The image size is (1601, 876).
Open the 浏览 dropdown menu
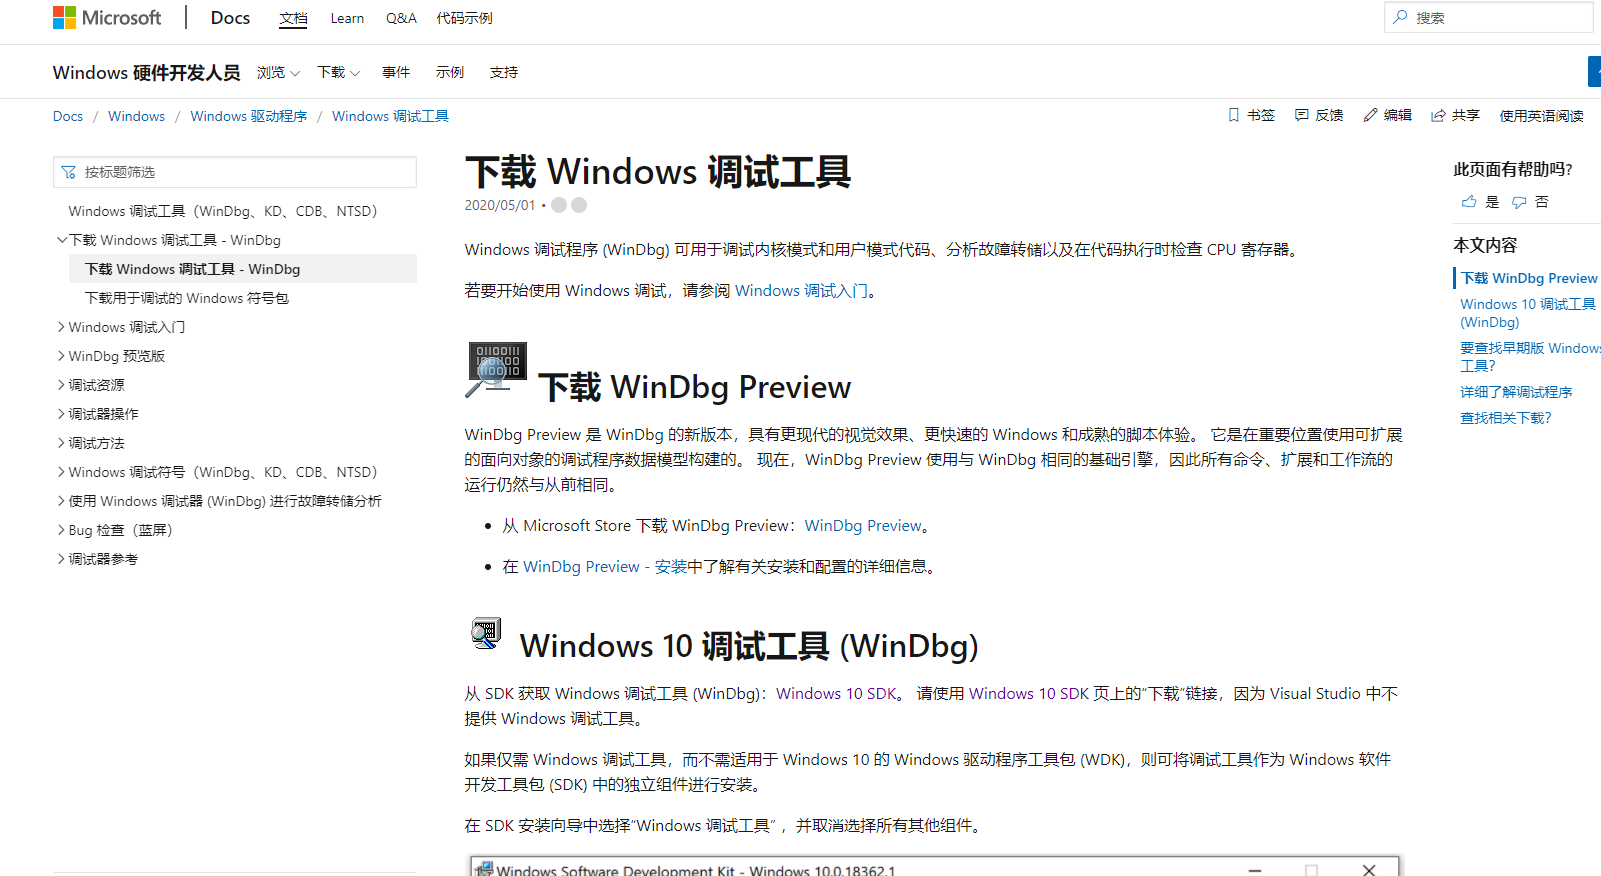tap(278, 72)
